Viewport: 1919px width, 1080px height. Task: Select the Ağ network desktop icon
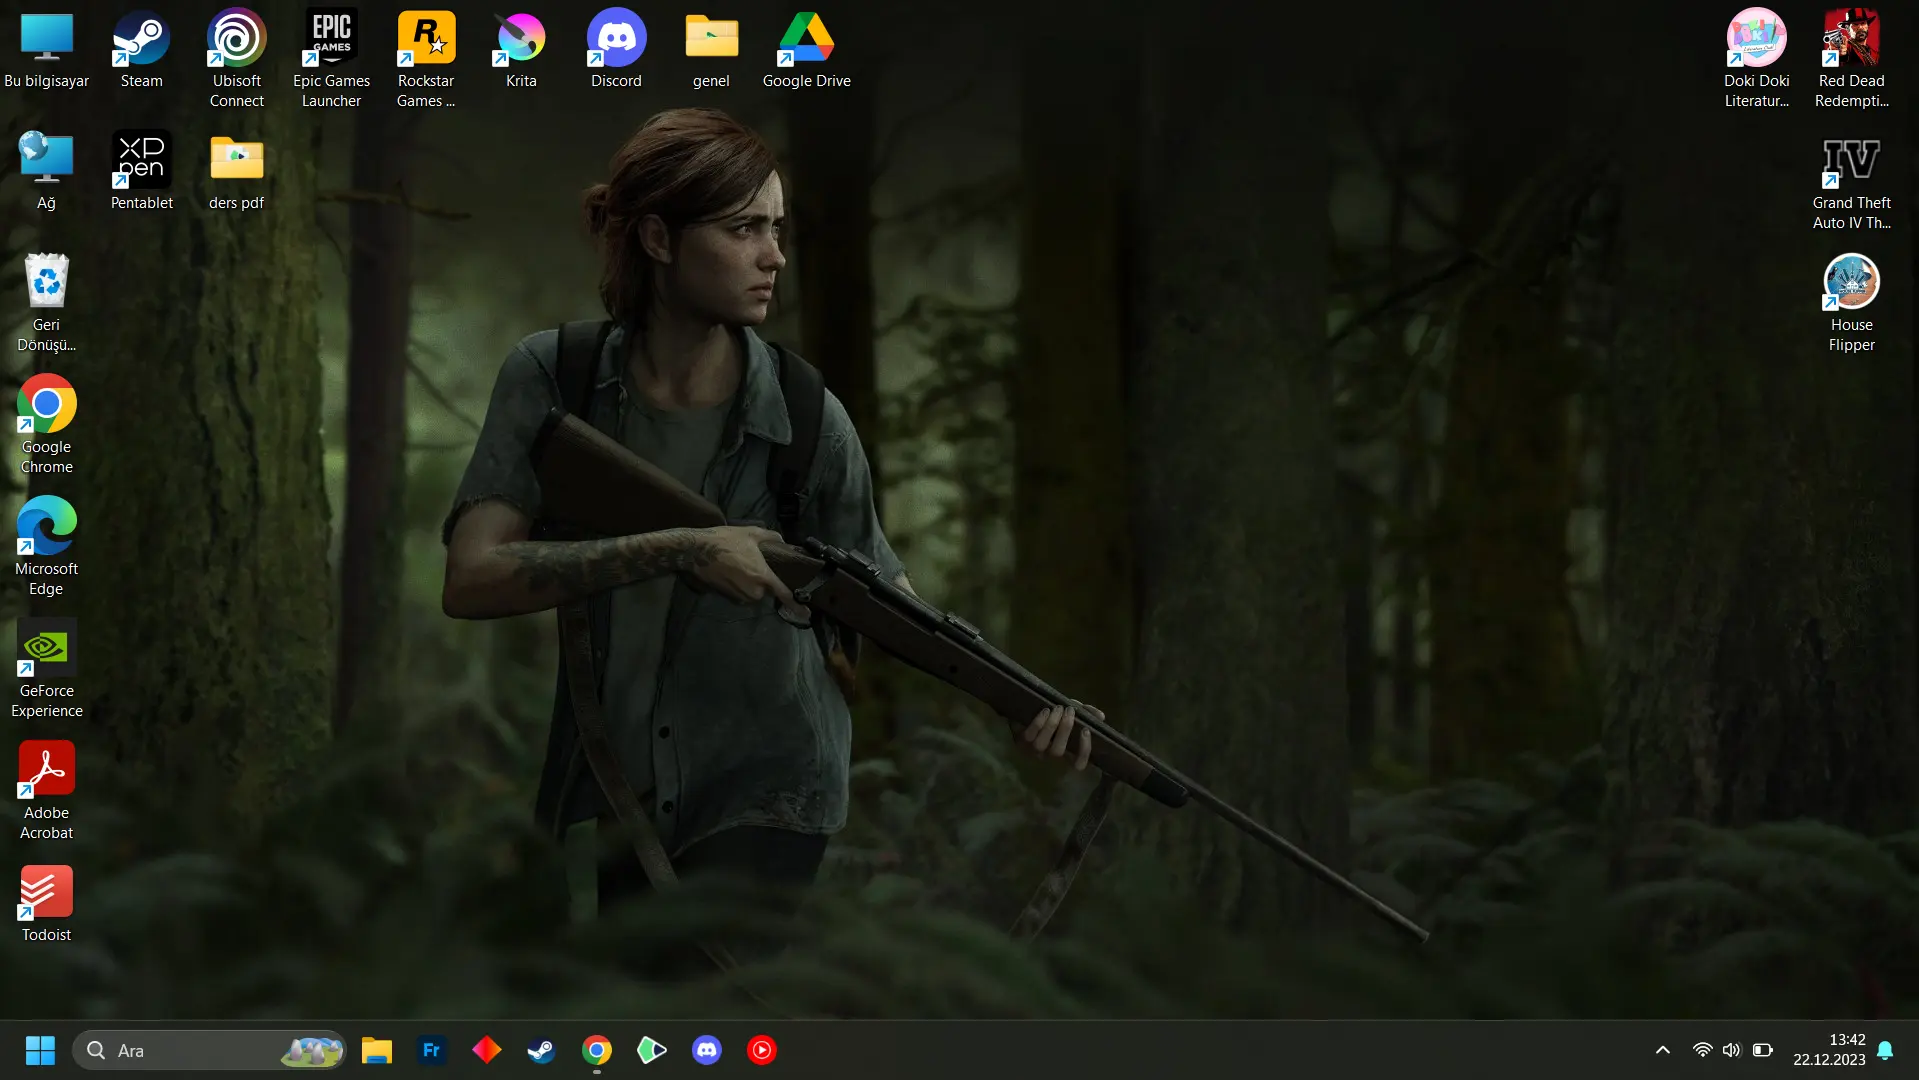point(47,172)
